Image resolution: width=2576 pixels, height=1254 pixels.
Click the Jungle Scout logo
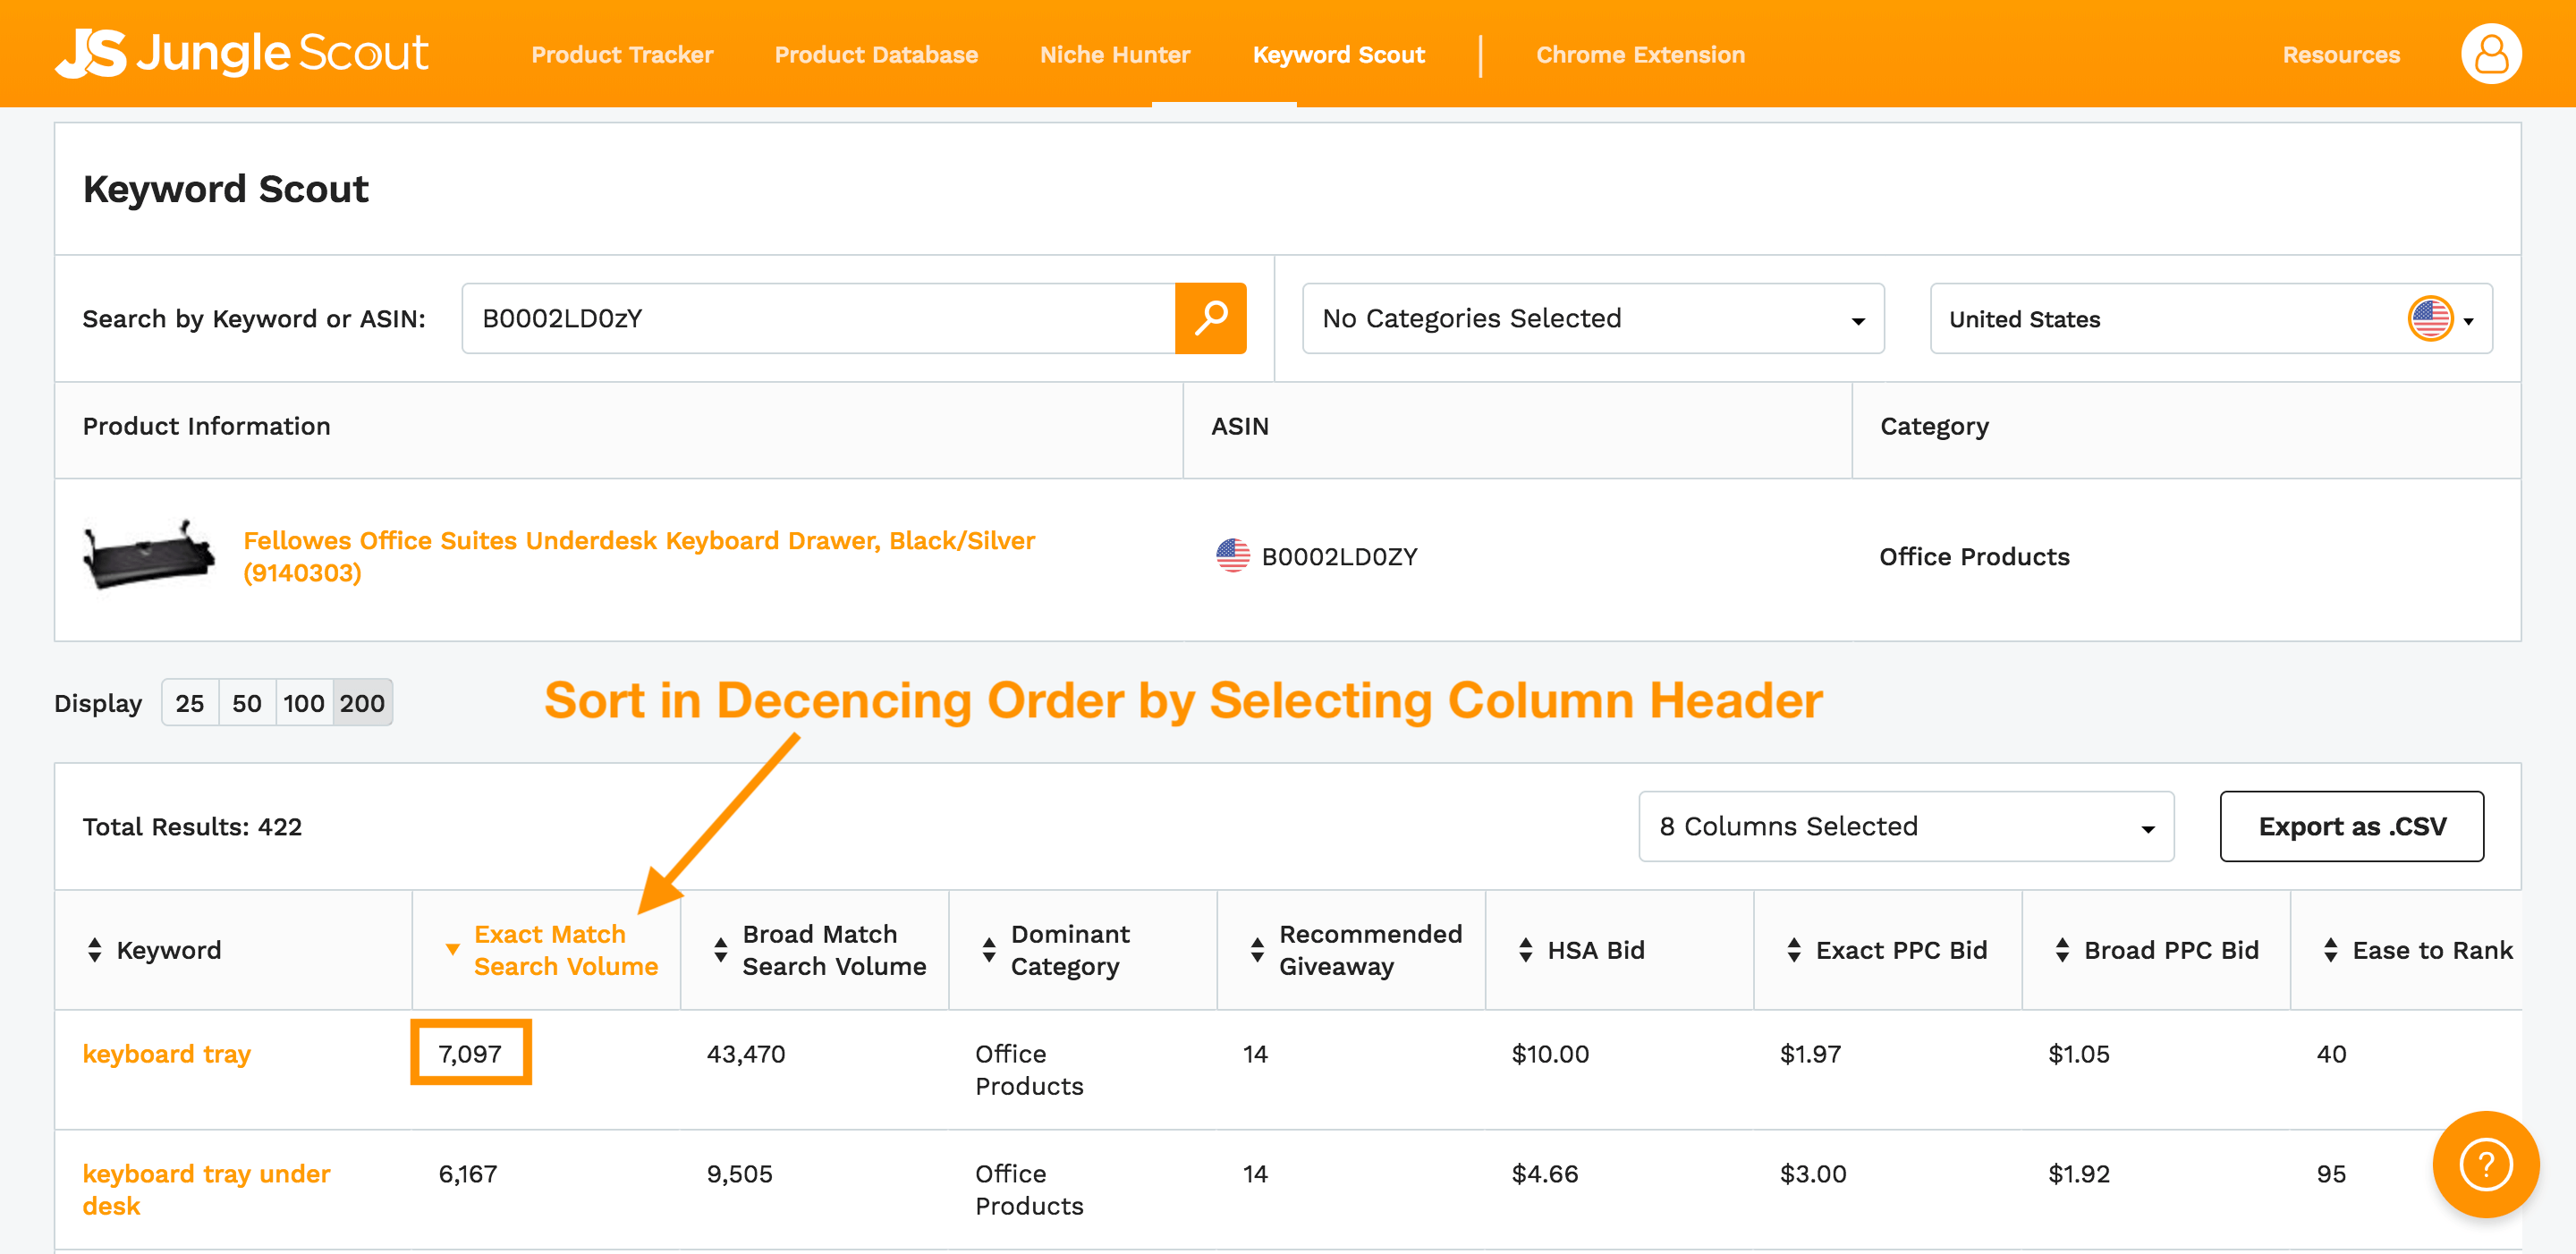tap(242, 54)
